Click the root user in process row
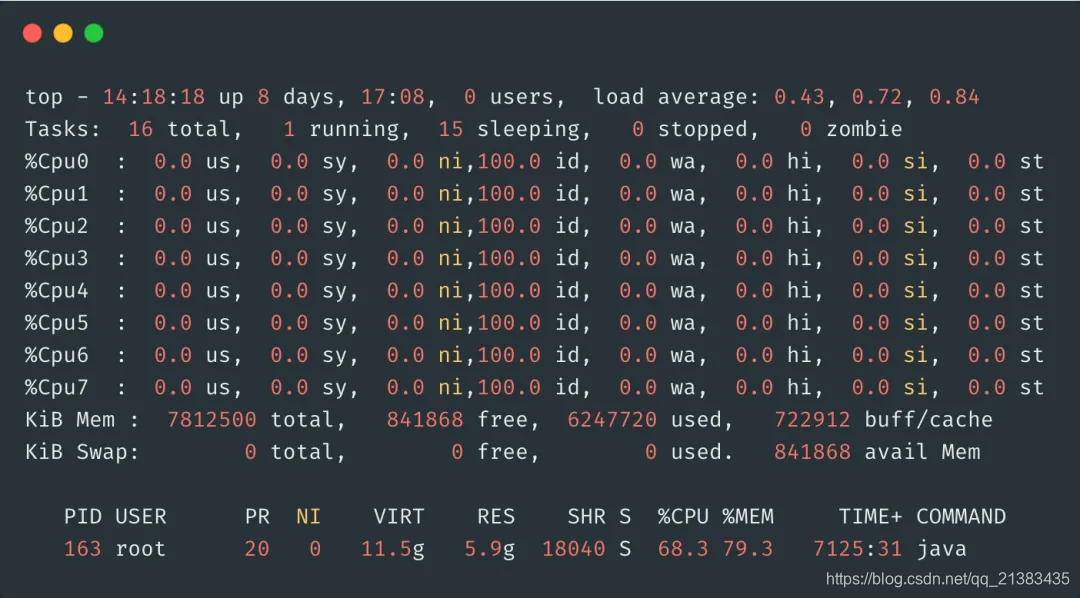1080x598 pixels. [x=141, y=549]
